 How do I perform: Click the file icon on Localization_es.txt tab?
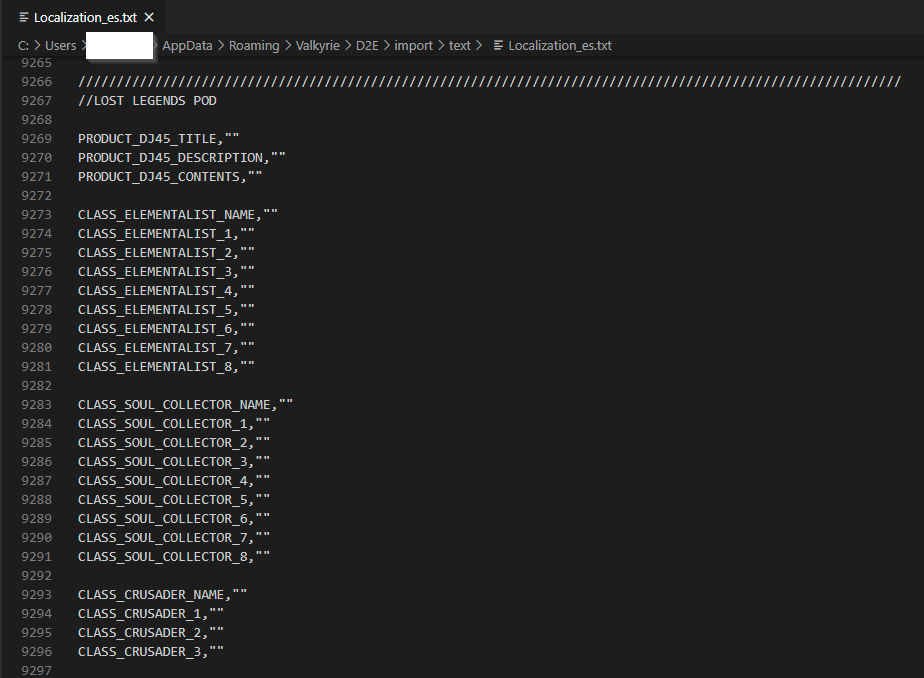24,17
